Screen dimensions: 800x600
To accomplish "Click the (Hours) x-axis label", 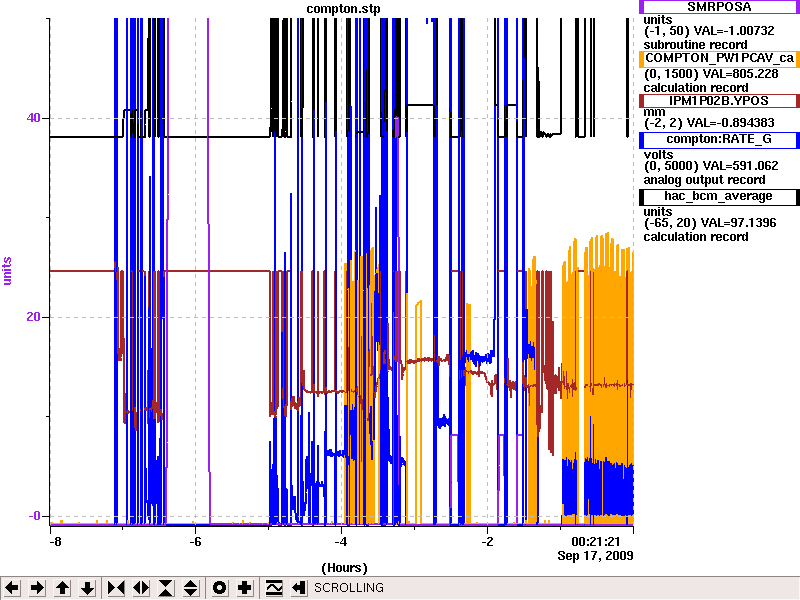I will coord(344,568).
